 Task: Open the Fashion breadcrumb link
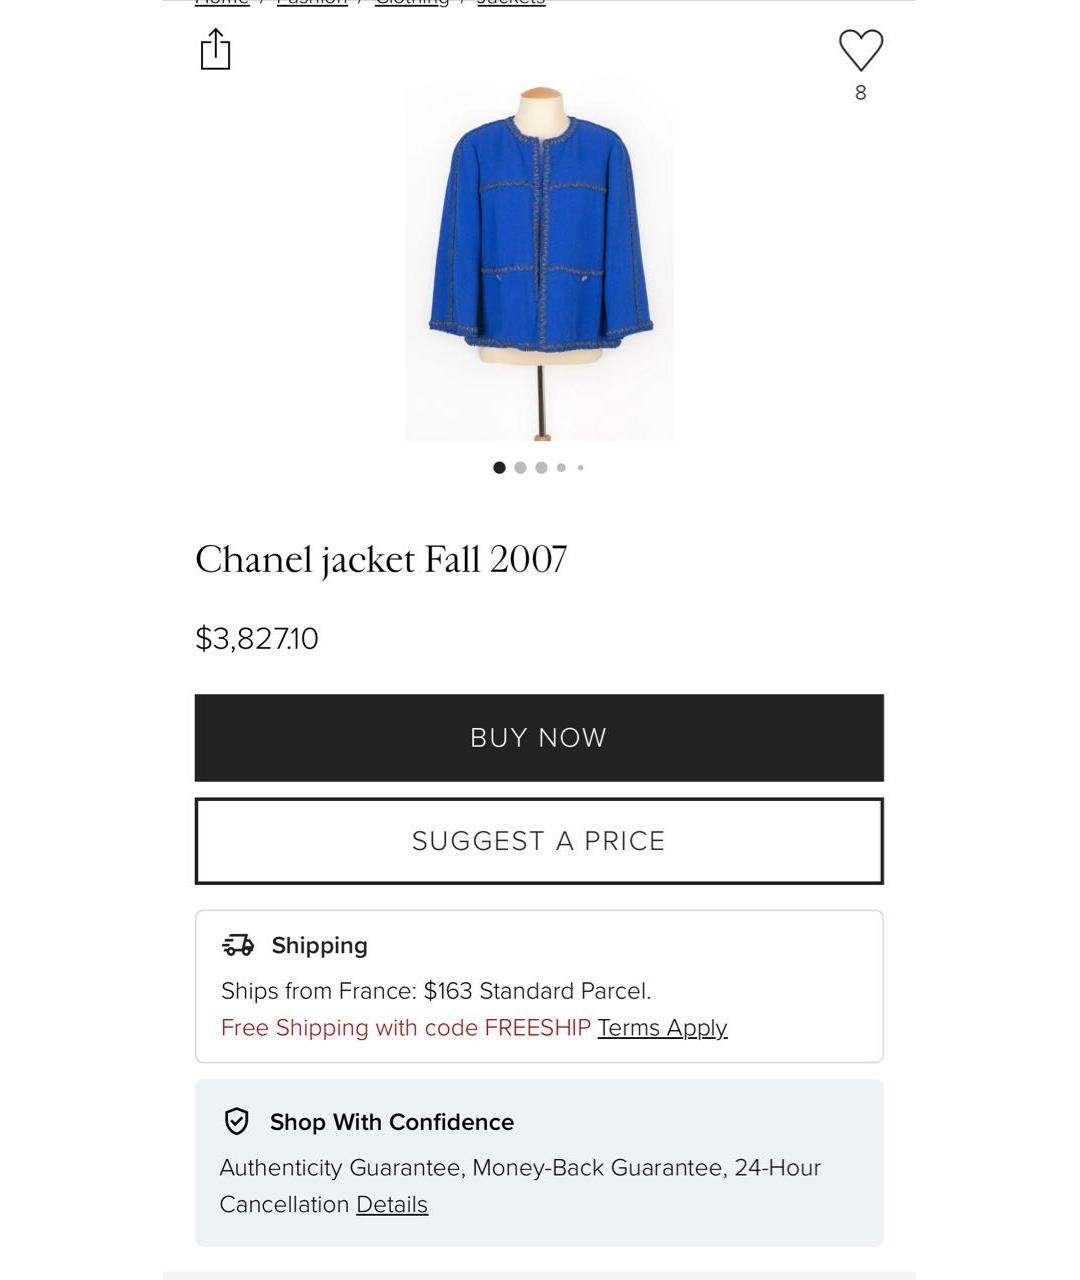[x=312, y=3]
